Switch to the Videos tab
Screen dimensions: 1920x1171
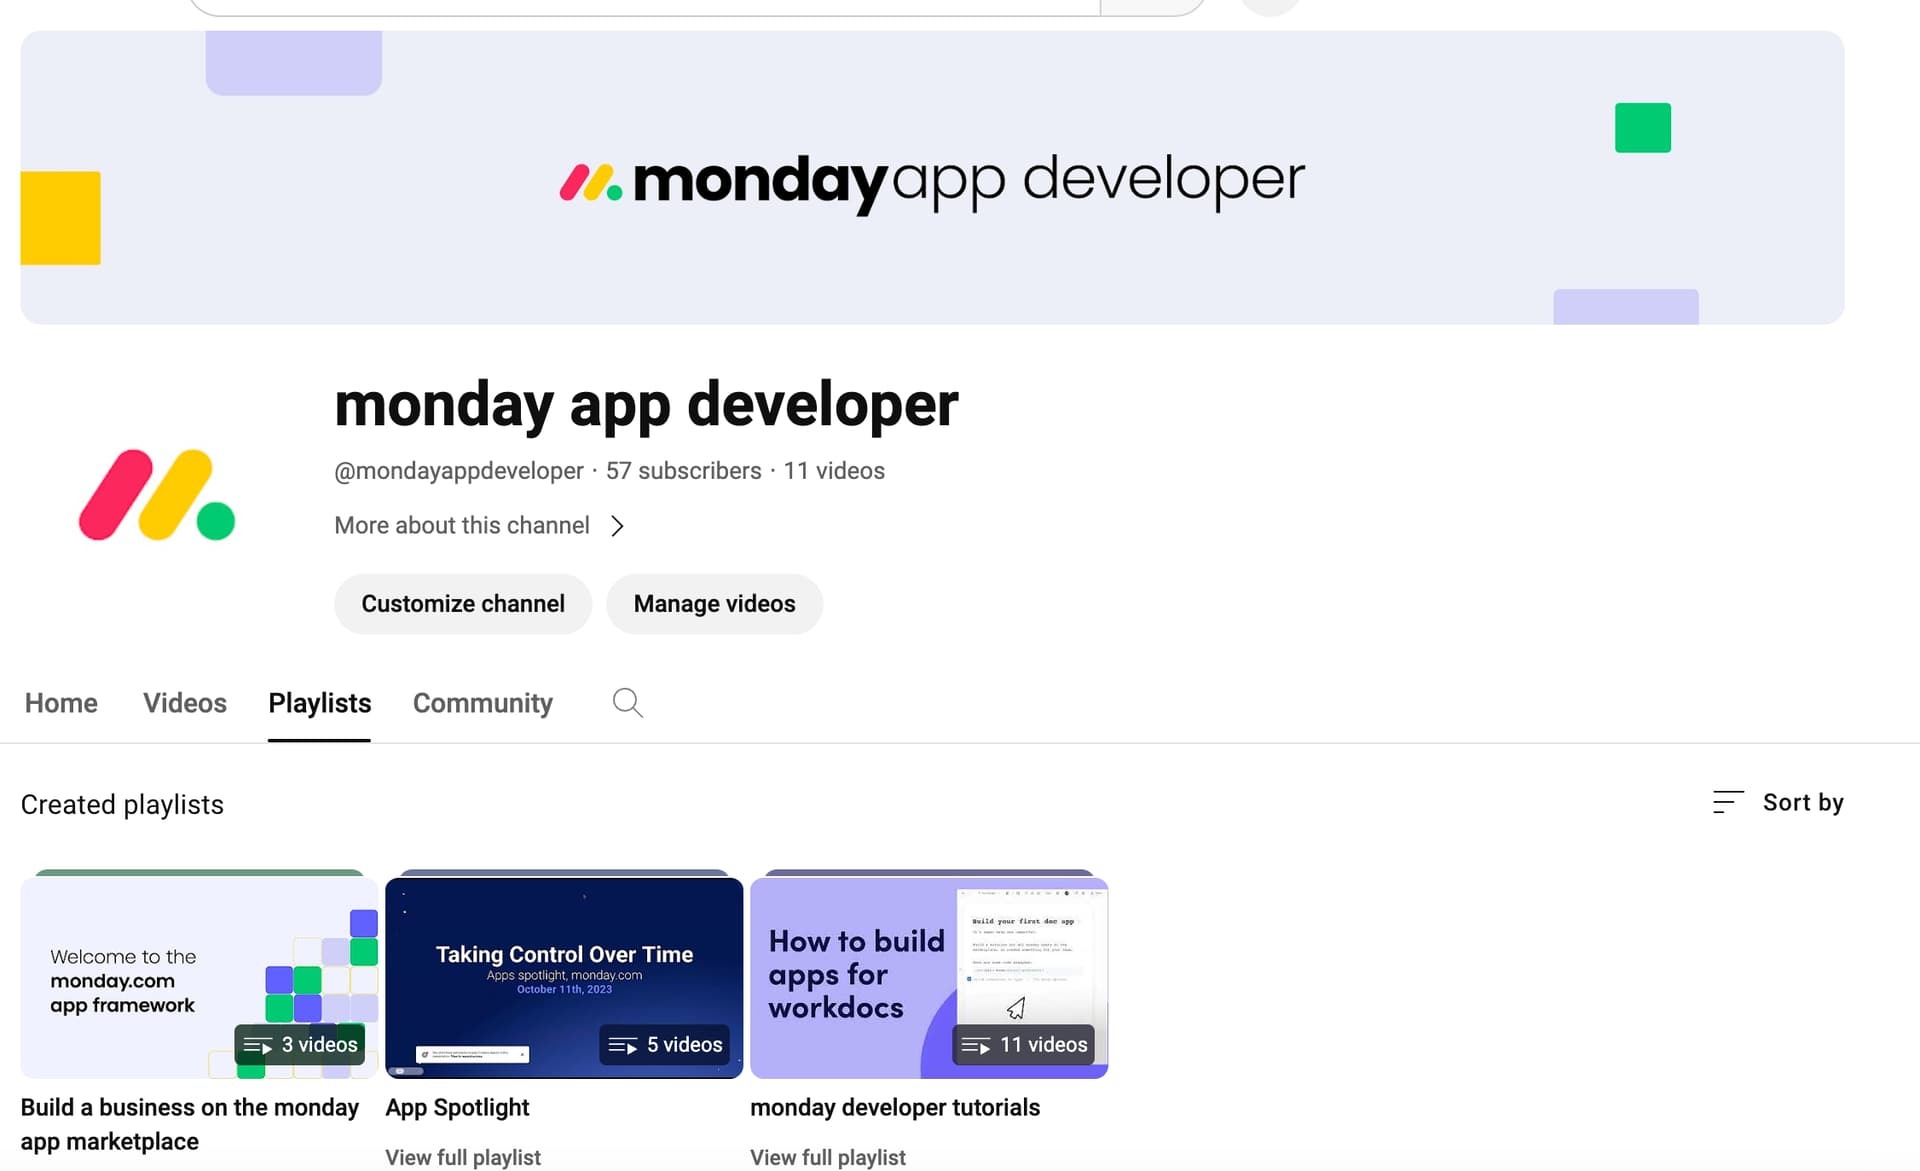[x=185, y=703]
